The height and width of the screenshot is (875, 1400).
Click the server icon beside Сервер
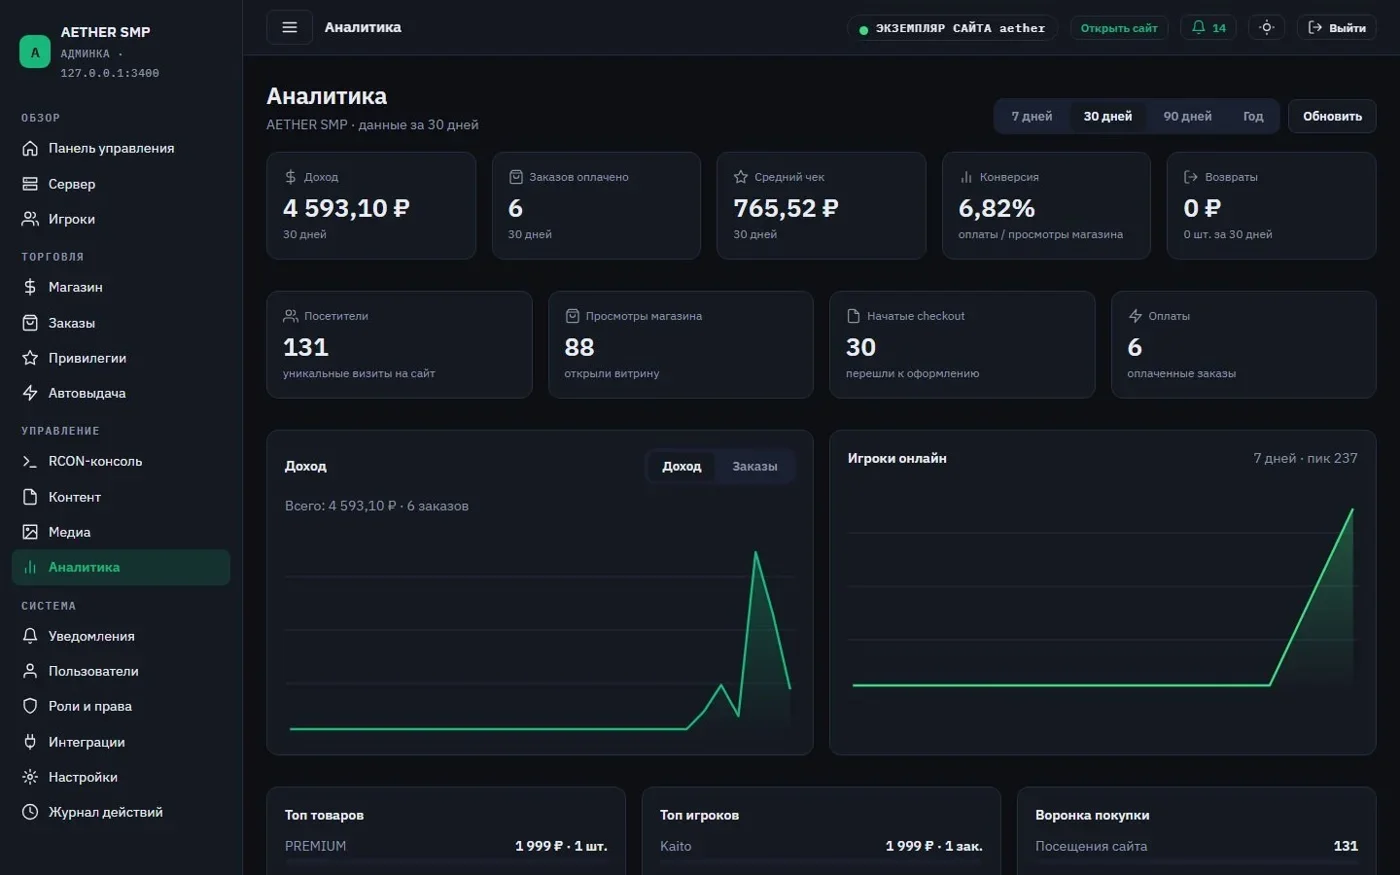coord(30,184)
